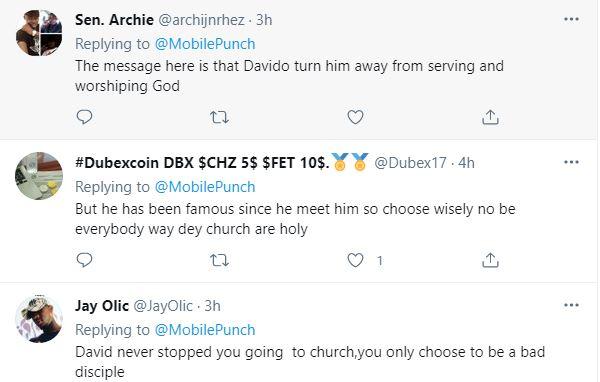Open more options for Jay Olic's tweet
The image size is (600, 382).
[571, 305]
